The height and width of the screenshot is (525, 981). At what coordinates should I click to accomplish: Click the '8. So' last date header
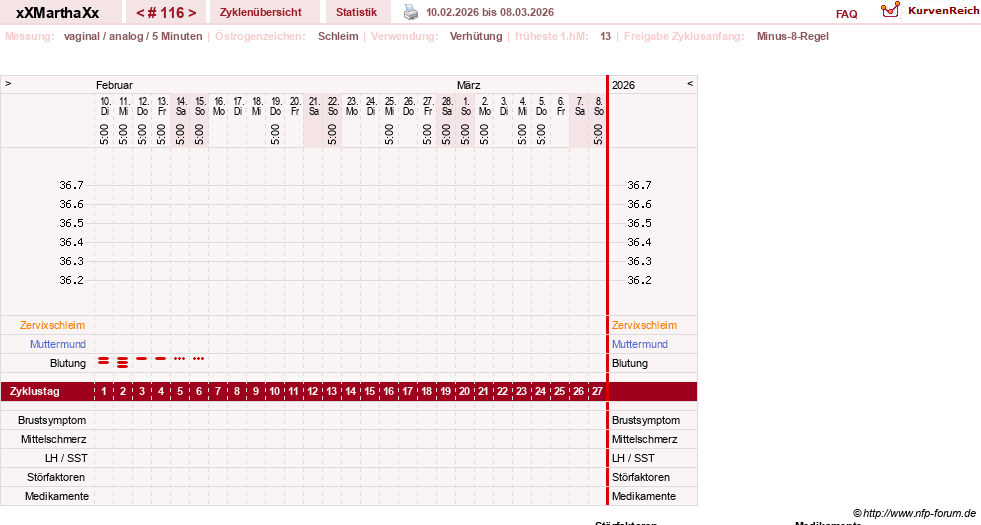tap(599, 106)
